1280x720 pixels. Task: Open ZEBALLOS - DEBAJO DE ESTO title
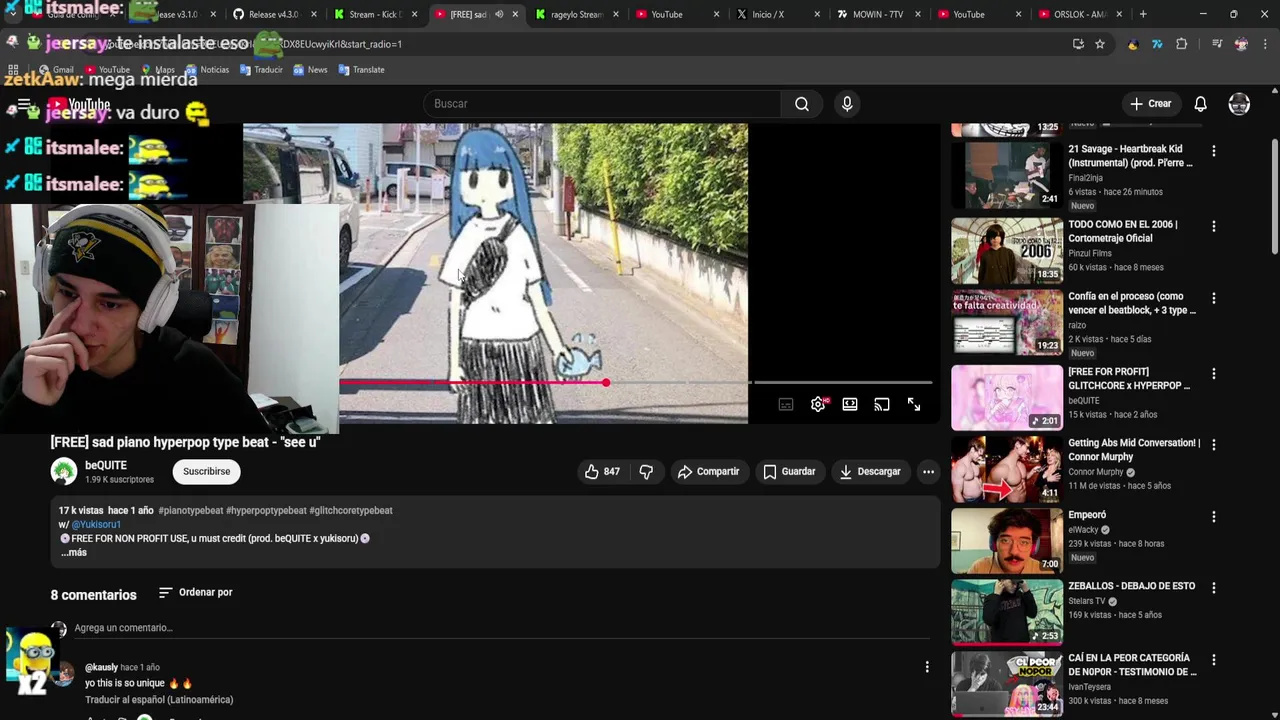point(1131,586)
